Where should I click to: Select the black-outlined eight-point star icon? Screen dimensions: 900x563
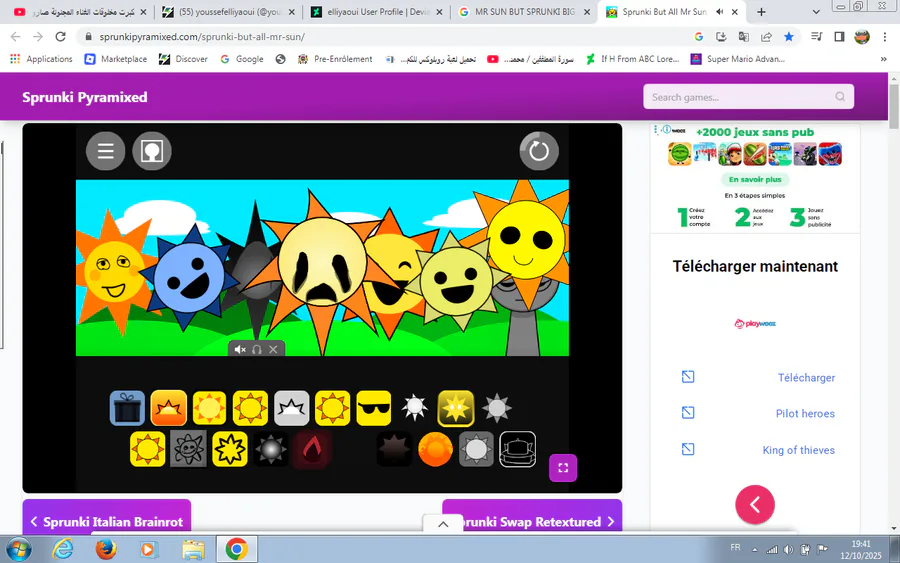[230, 449]
